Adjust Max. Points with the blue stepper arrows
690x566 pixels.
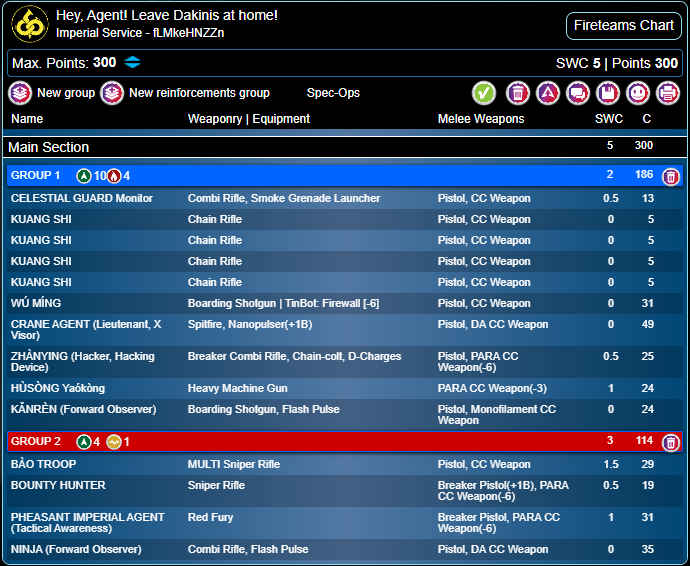(x=132, y=62)
